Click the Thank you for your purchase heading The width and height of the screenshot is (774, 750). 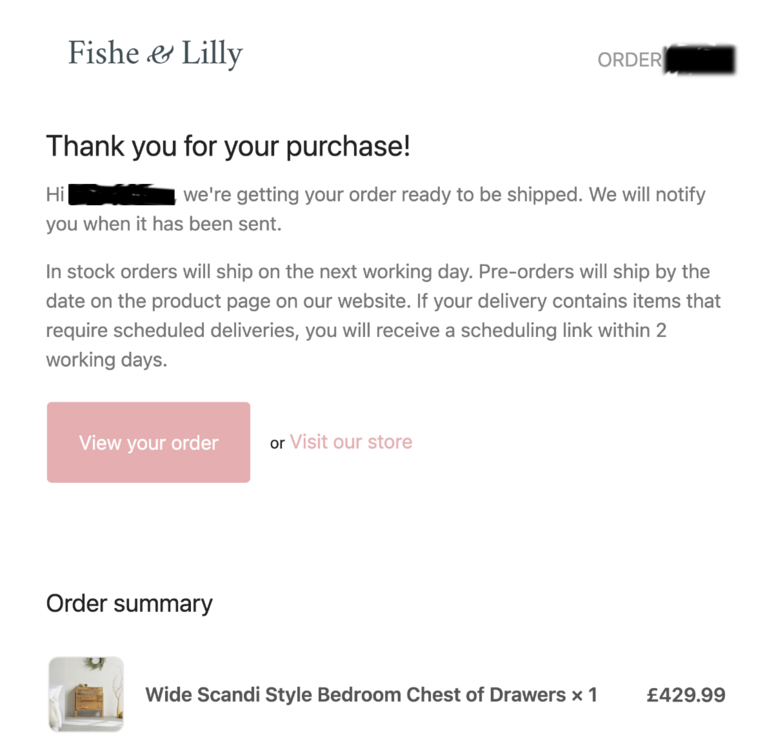[228, 147]
